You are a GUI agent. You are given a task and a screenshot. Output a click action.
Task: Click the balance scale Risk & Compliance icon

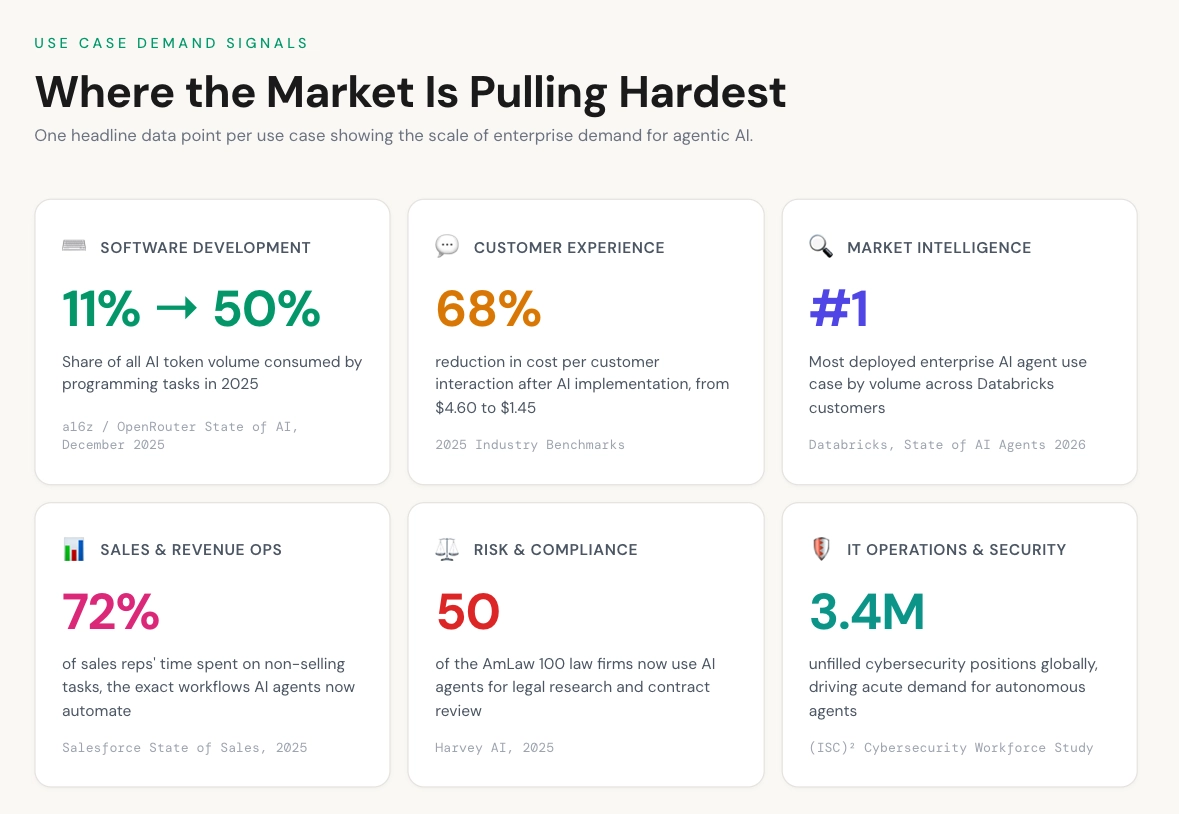pos(447,549)
